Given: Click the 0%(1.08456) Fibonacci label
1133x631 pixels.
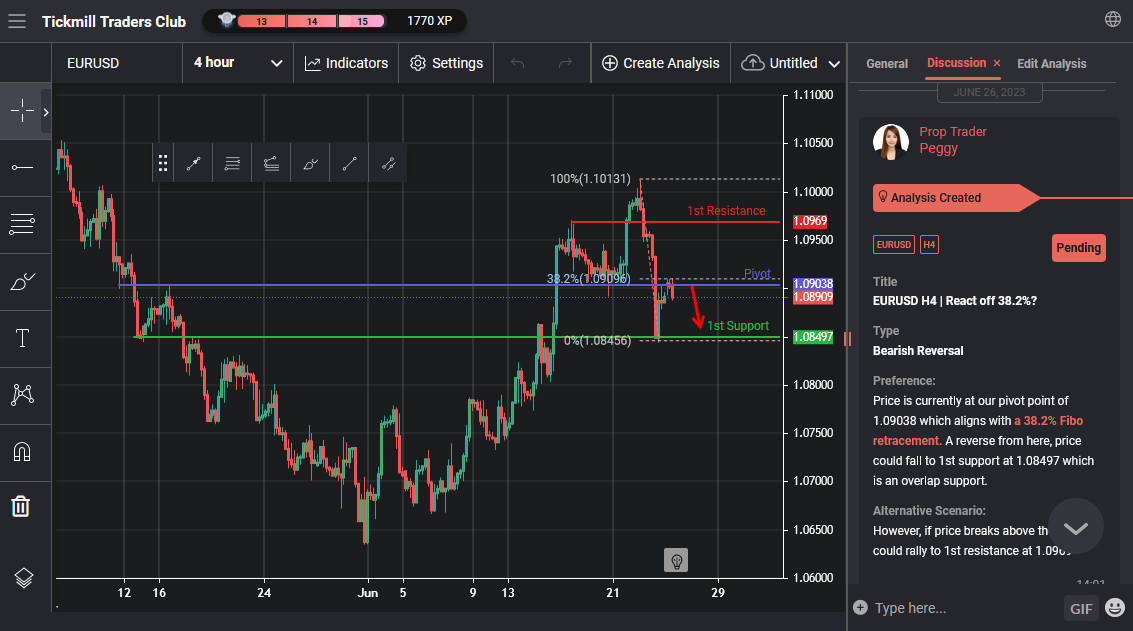Looking at the screenshot, I should (x=597, y=340).
